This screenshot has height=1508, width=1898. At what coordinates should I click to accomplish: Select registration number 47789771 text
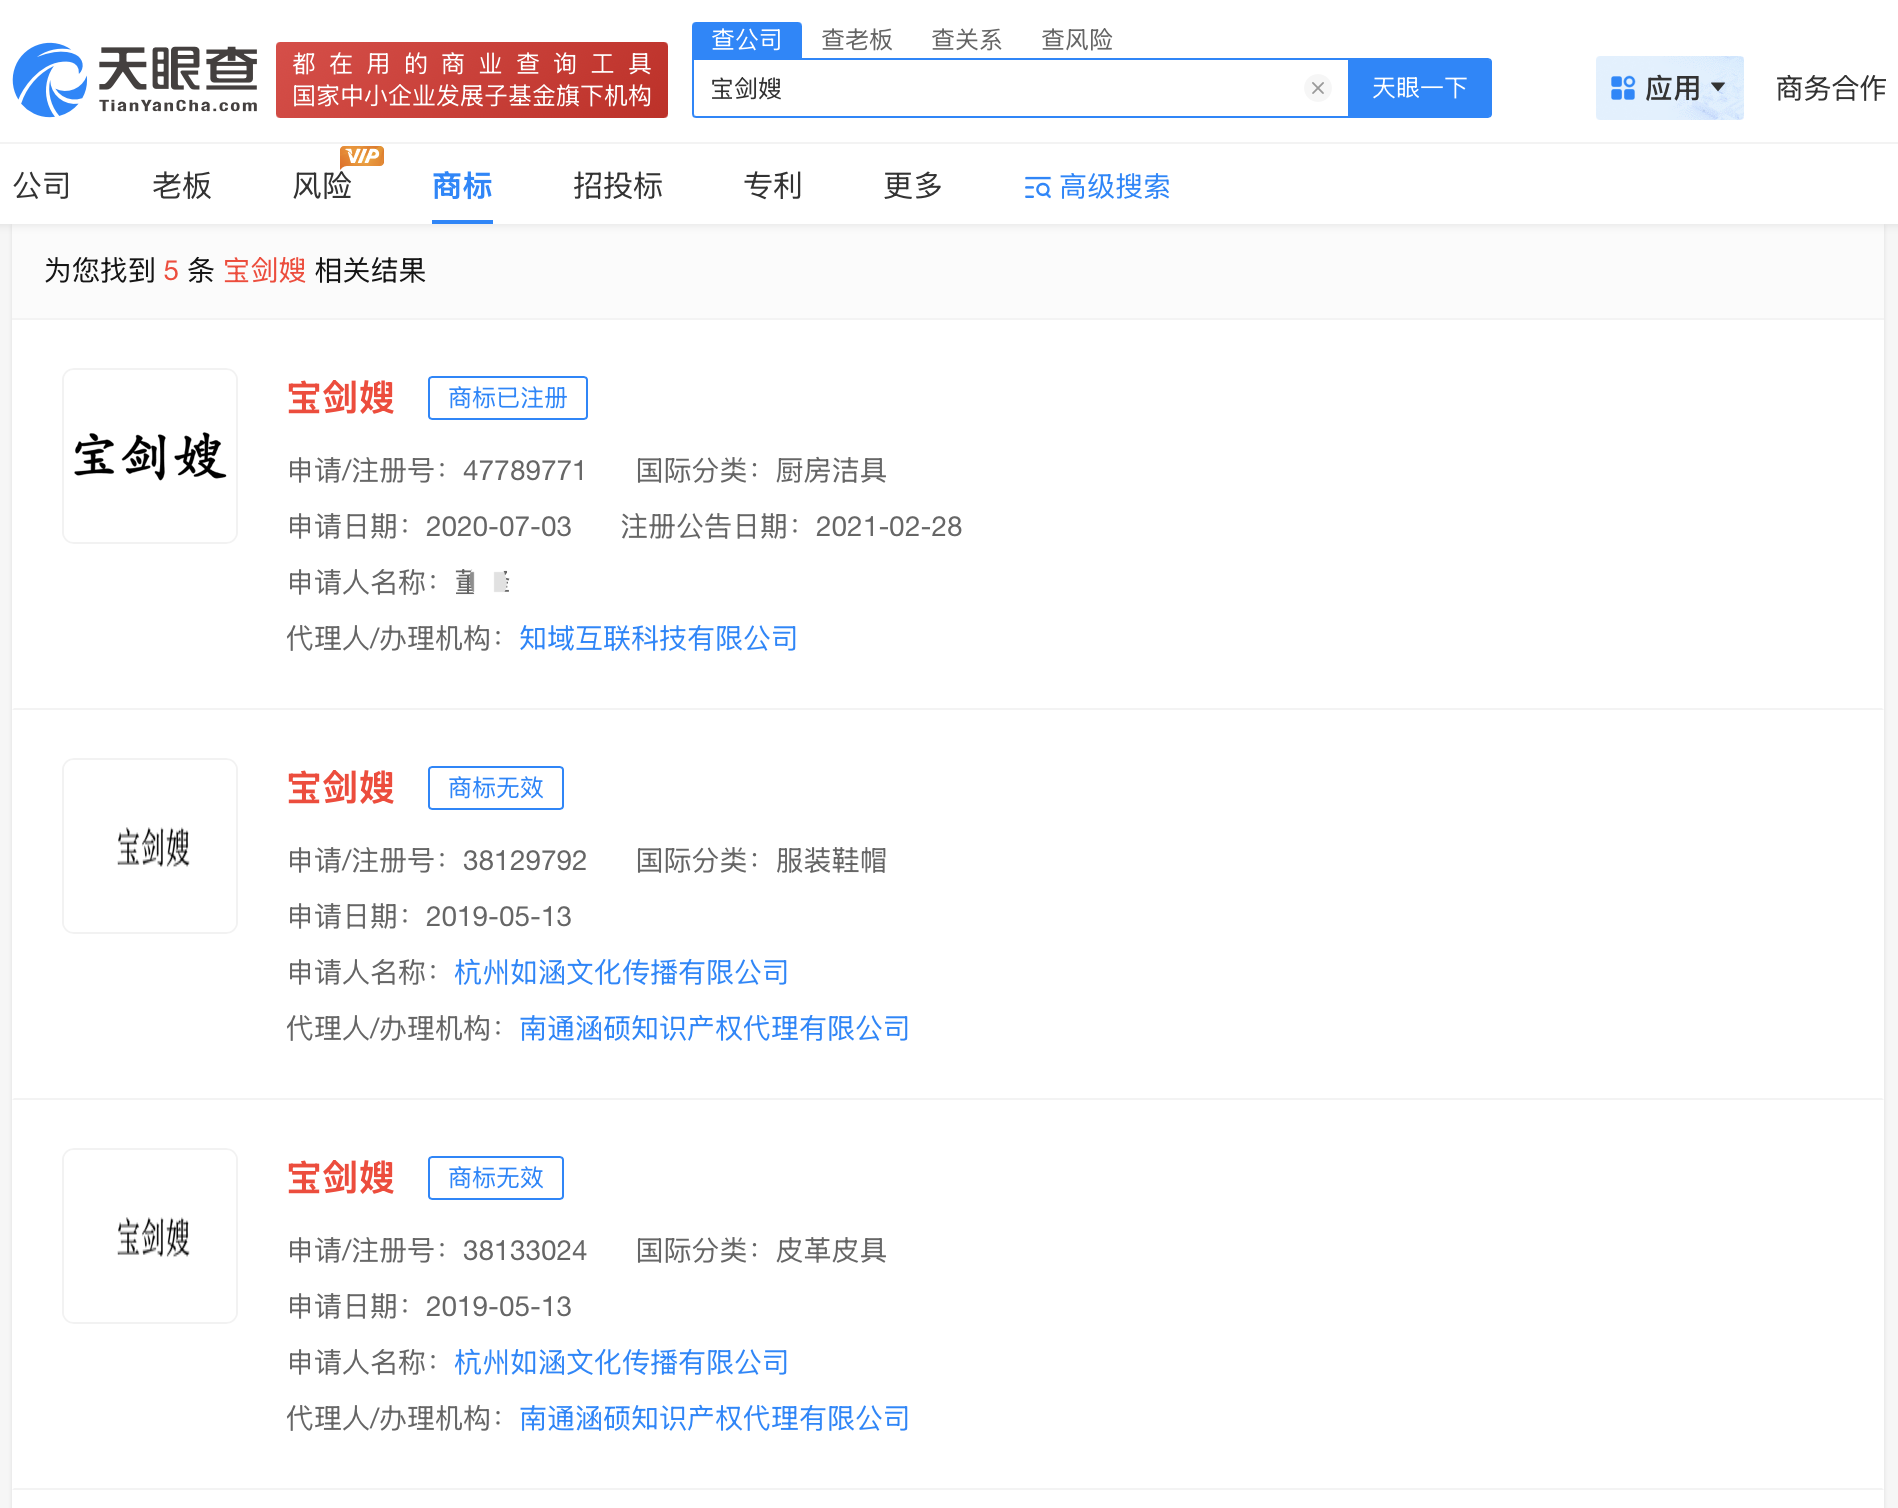point(524,470)
